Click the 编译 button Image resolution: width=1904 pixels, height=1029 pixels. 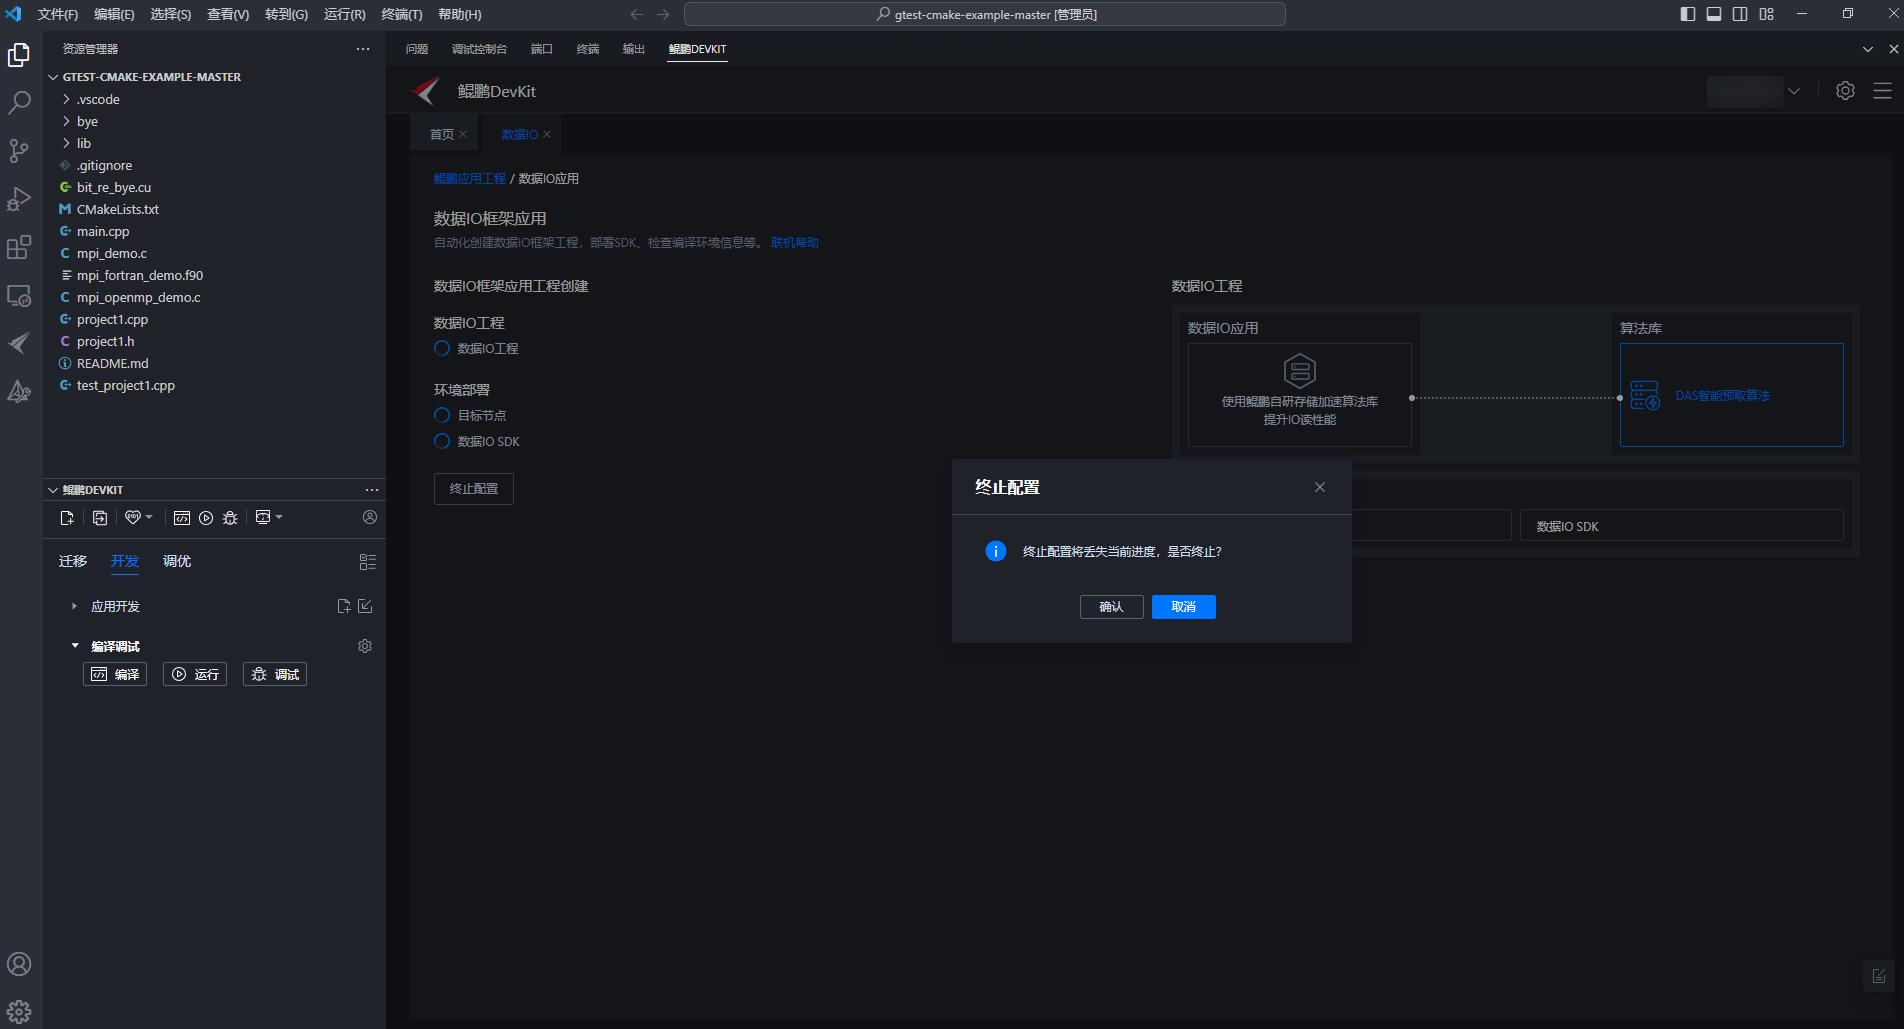115,674
